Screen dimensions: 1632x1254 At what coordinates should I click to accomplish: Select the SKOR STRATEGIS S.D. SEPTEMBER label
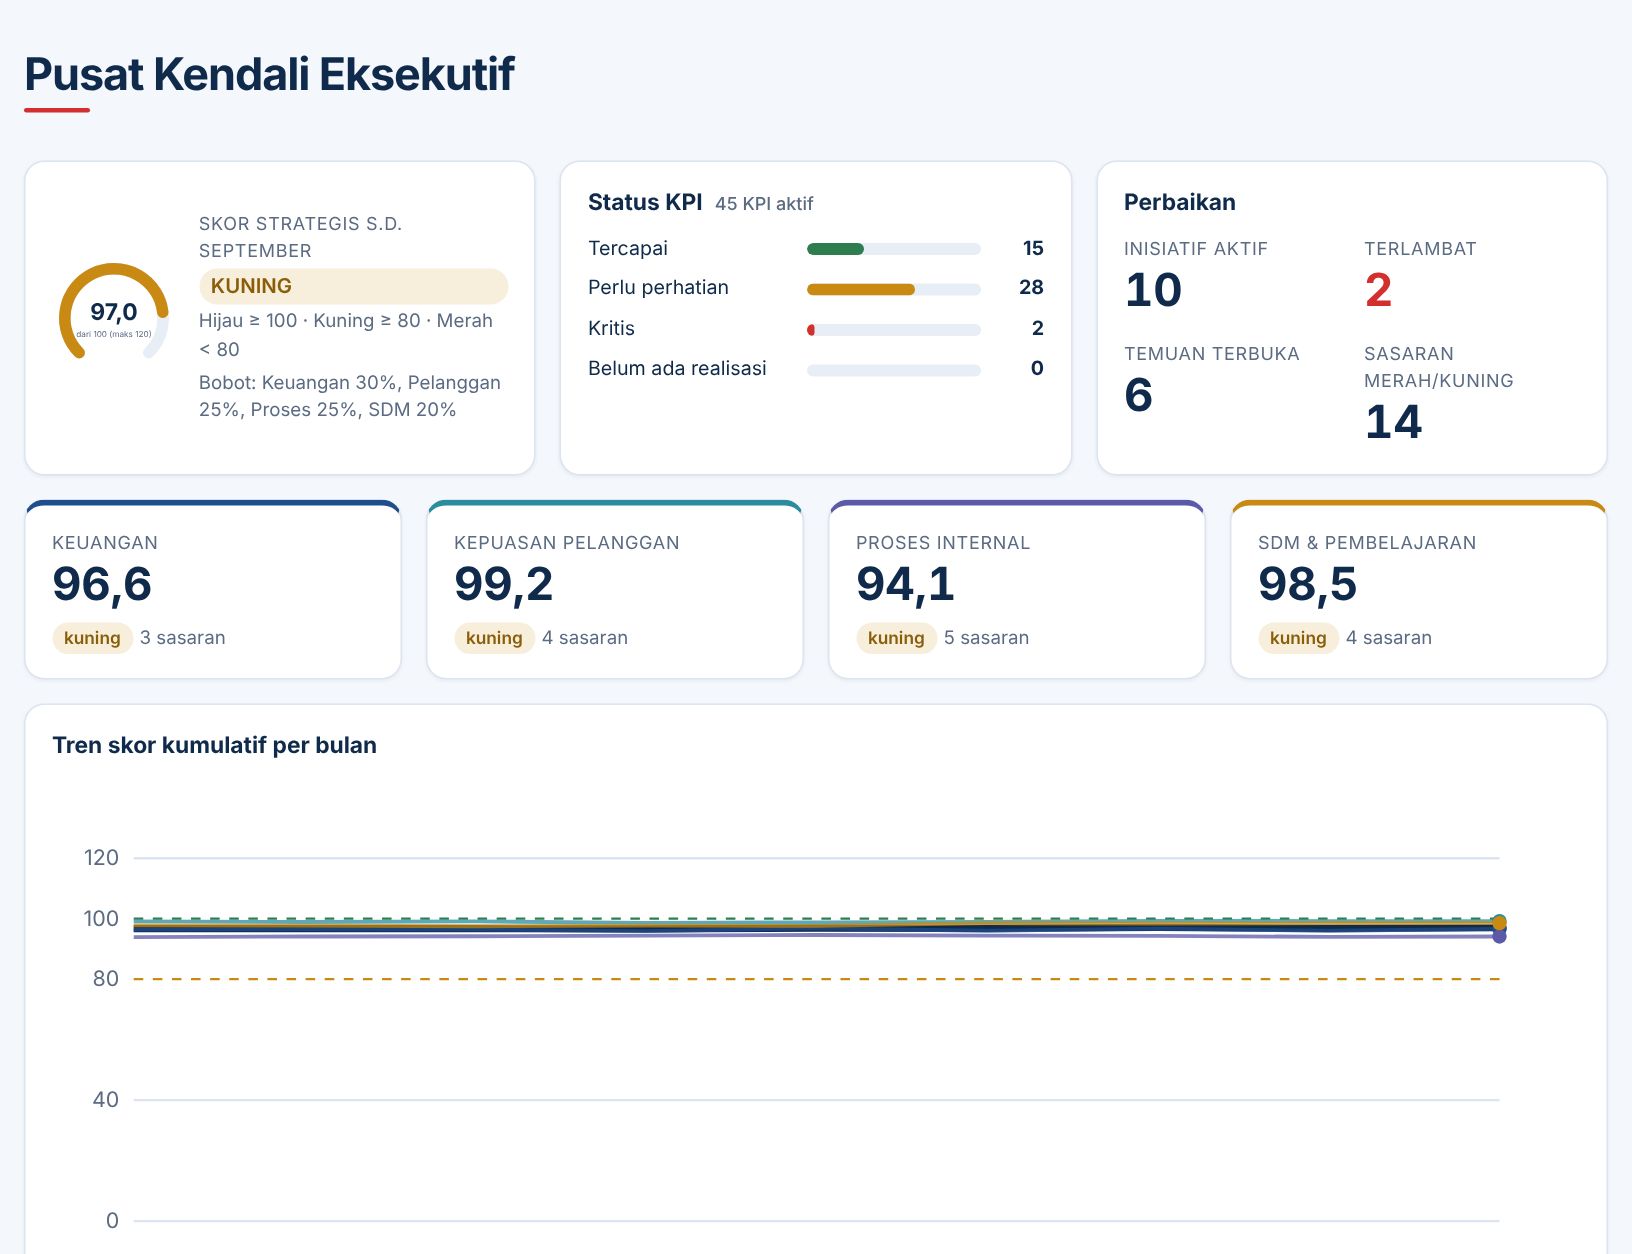(x=300, y=237)
